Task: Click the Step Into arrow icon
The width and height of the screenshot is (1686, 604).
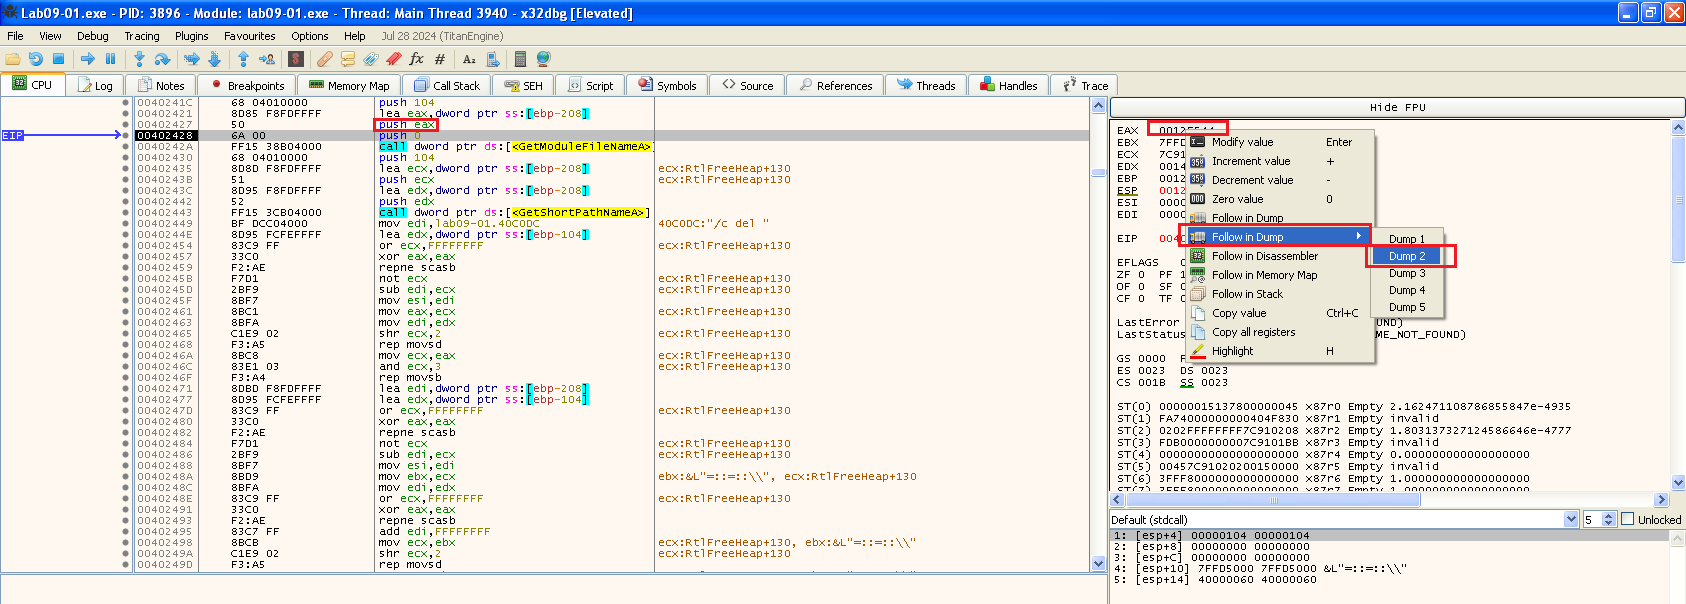Action: point(139,59)
